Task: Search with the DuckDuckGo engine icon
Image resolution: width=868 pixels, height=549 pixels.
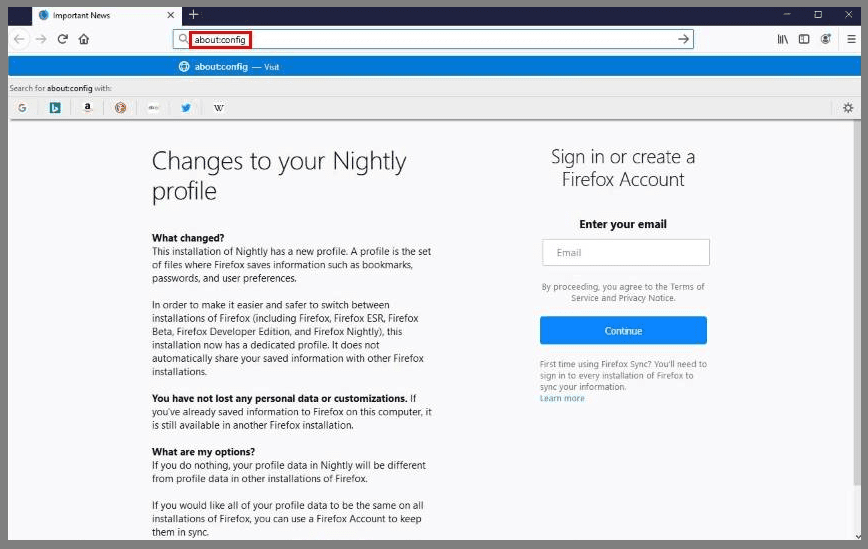Action: coord(120,108)
